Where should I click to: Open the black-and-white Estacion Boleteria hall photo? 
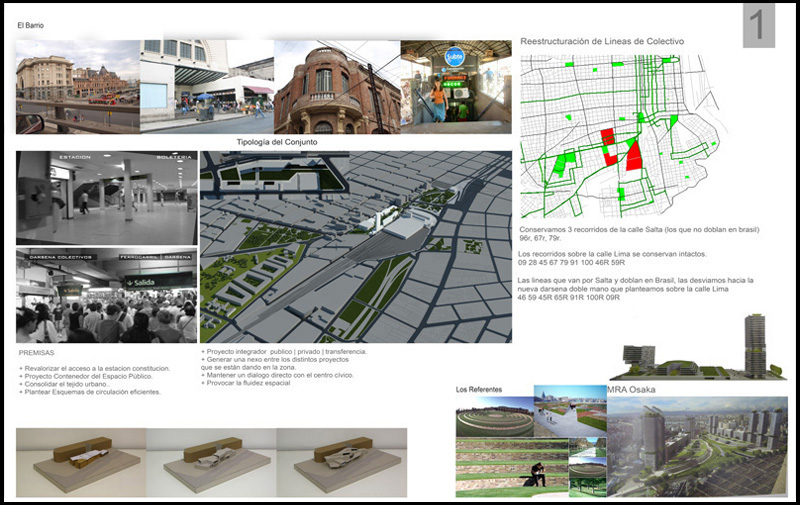point(107,198)
